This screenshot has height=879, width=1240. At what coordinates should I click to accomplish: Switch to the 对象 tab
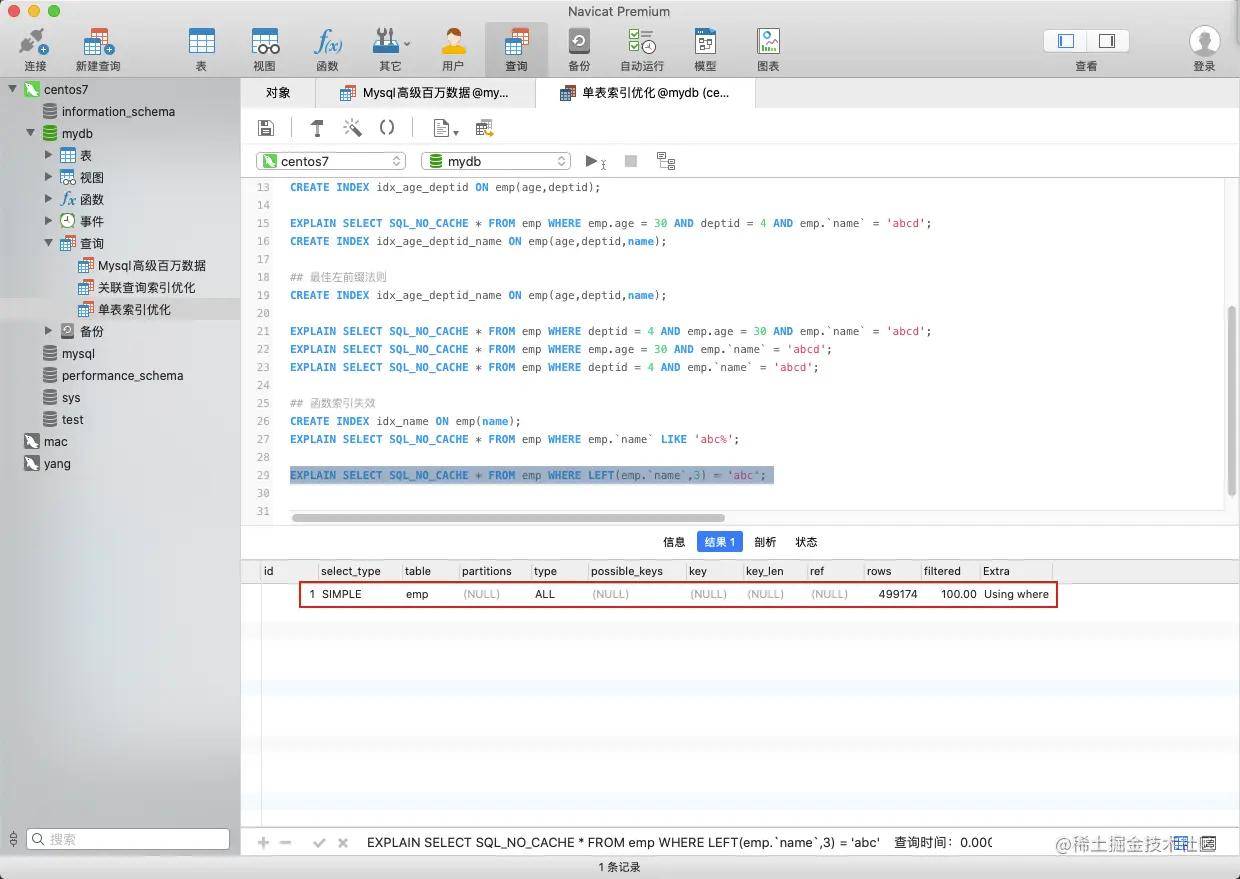pyautogui.click(x=278, y=93)
